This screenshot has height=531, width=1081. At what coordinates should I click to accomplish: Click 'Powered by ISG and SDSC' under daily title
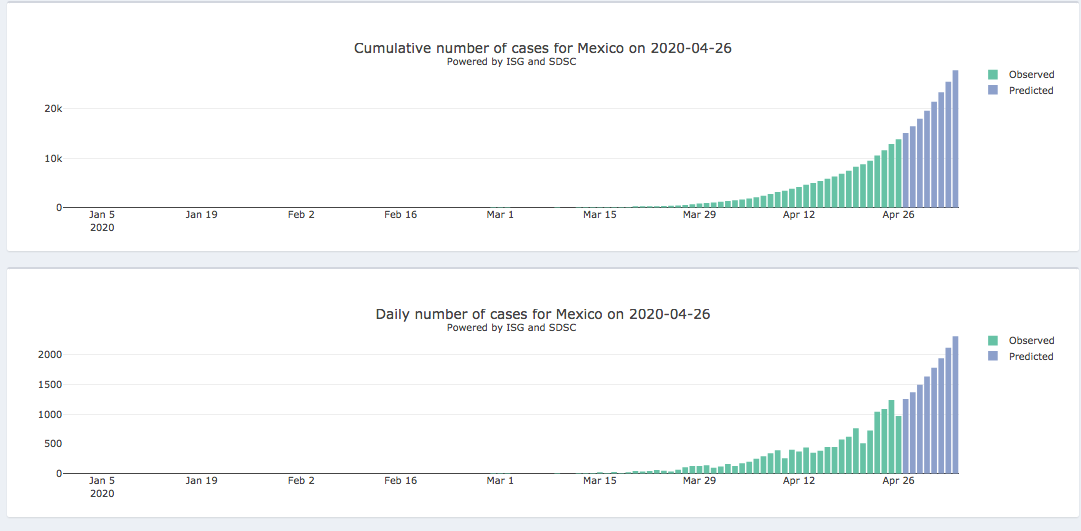coord(511,328)
